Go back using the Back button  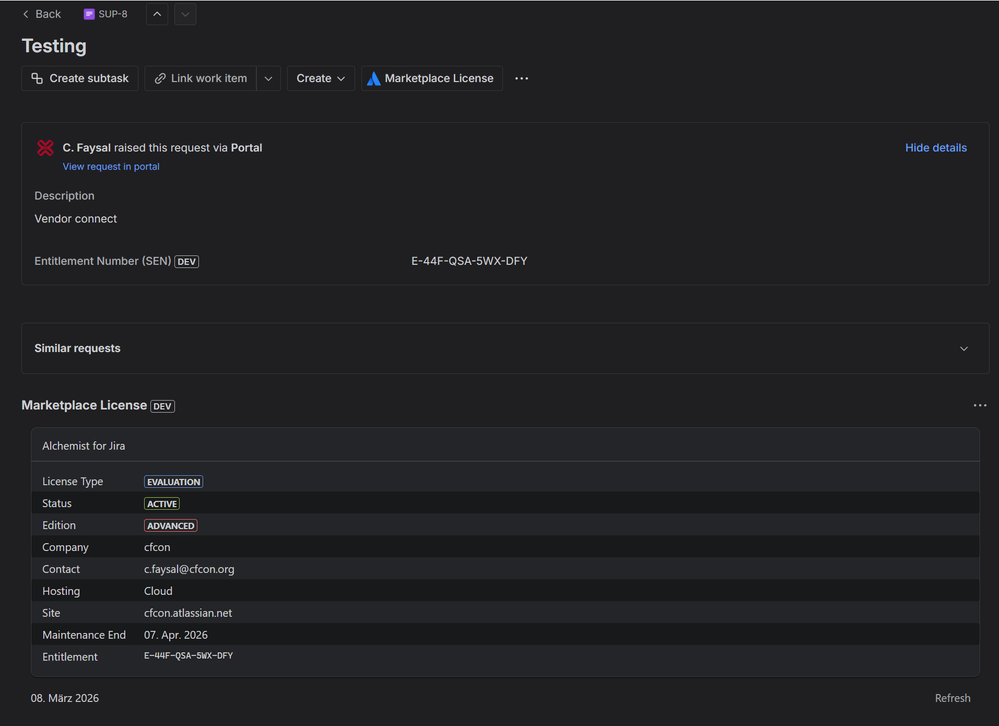[41, 14]
